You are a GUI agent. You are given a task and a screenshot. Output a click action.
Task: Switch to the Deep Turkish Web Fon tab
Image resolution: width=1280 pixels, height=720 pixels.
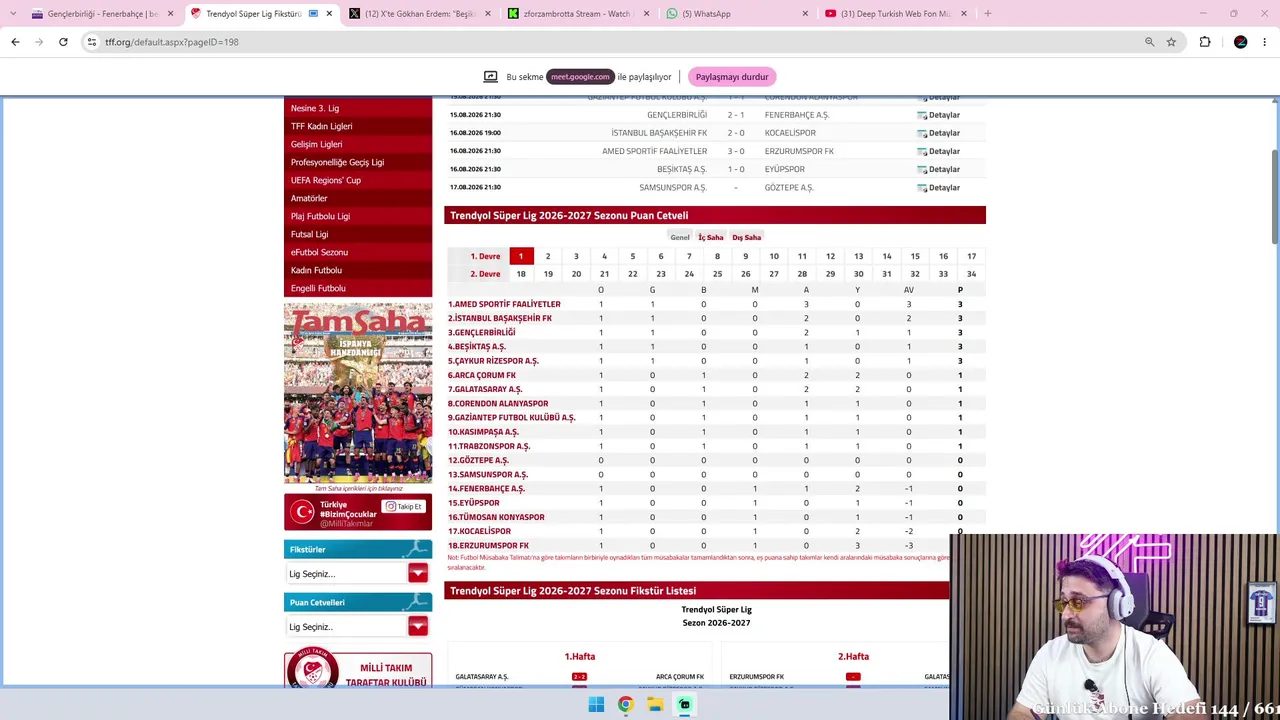[x=896, y=13]
